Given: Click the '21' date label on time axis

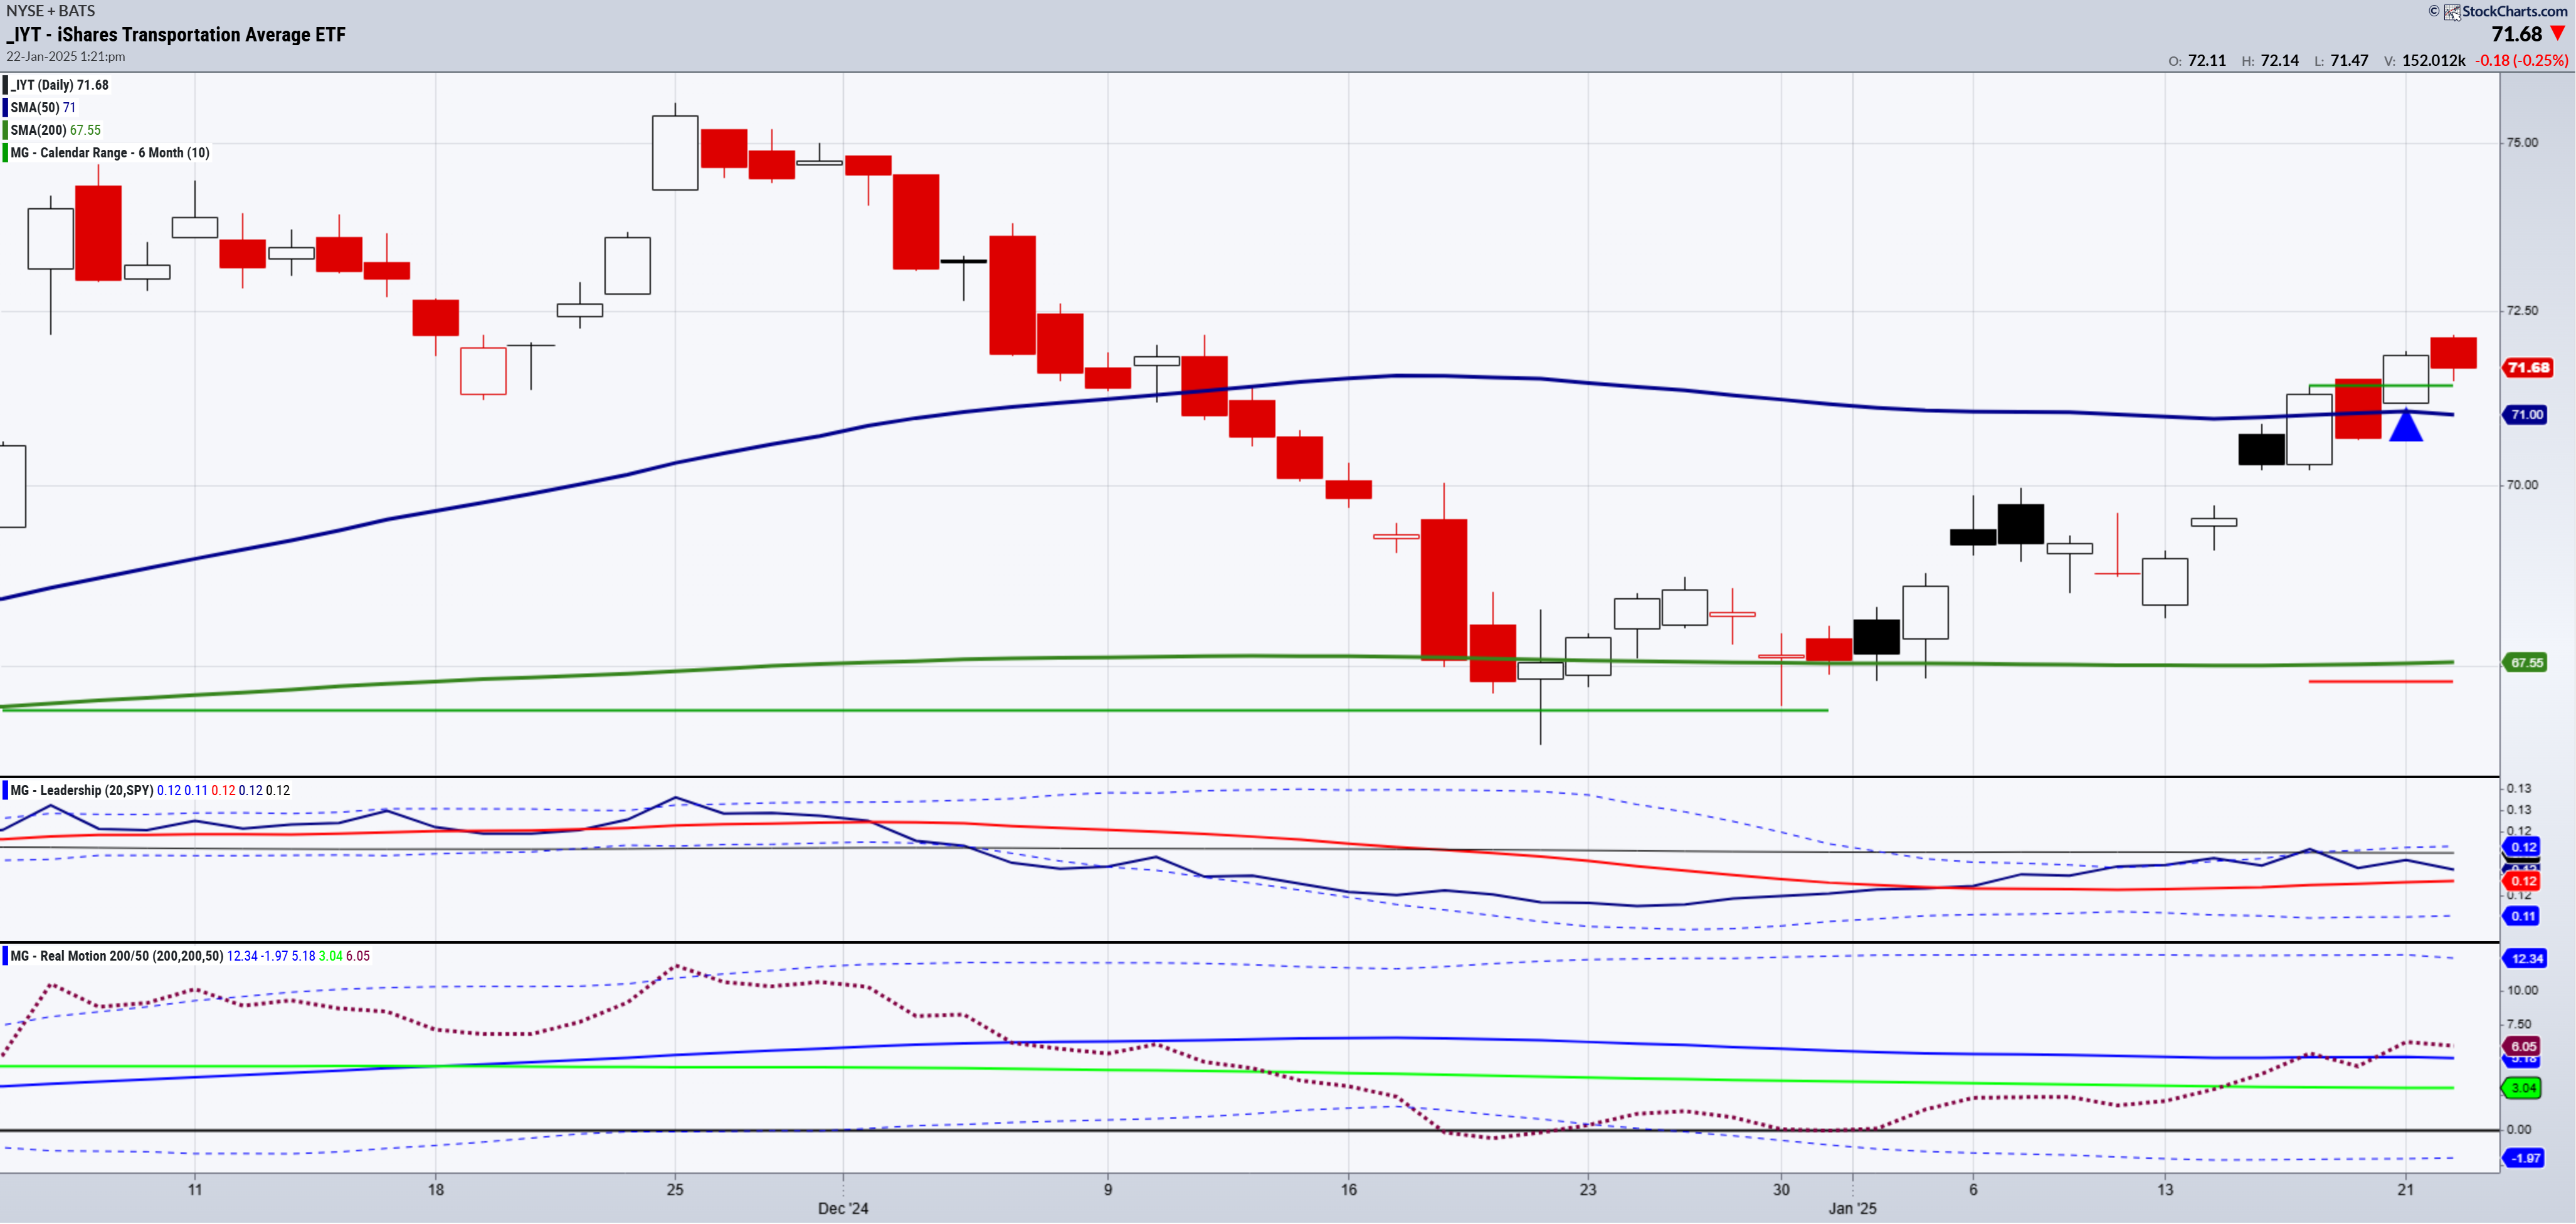Looking at the screenshot, I should click(2405, 1190).
